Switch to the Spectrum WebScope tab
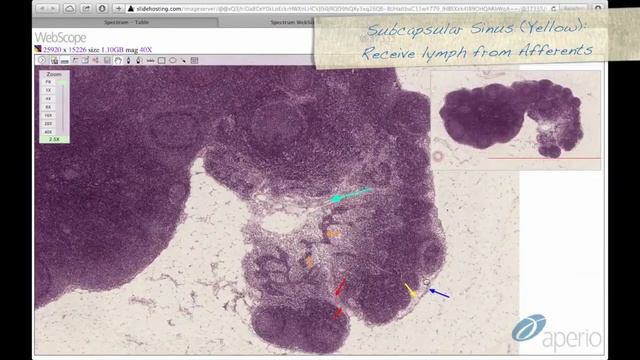640x360 pixels. (292, 22)
